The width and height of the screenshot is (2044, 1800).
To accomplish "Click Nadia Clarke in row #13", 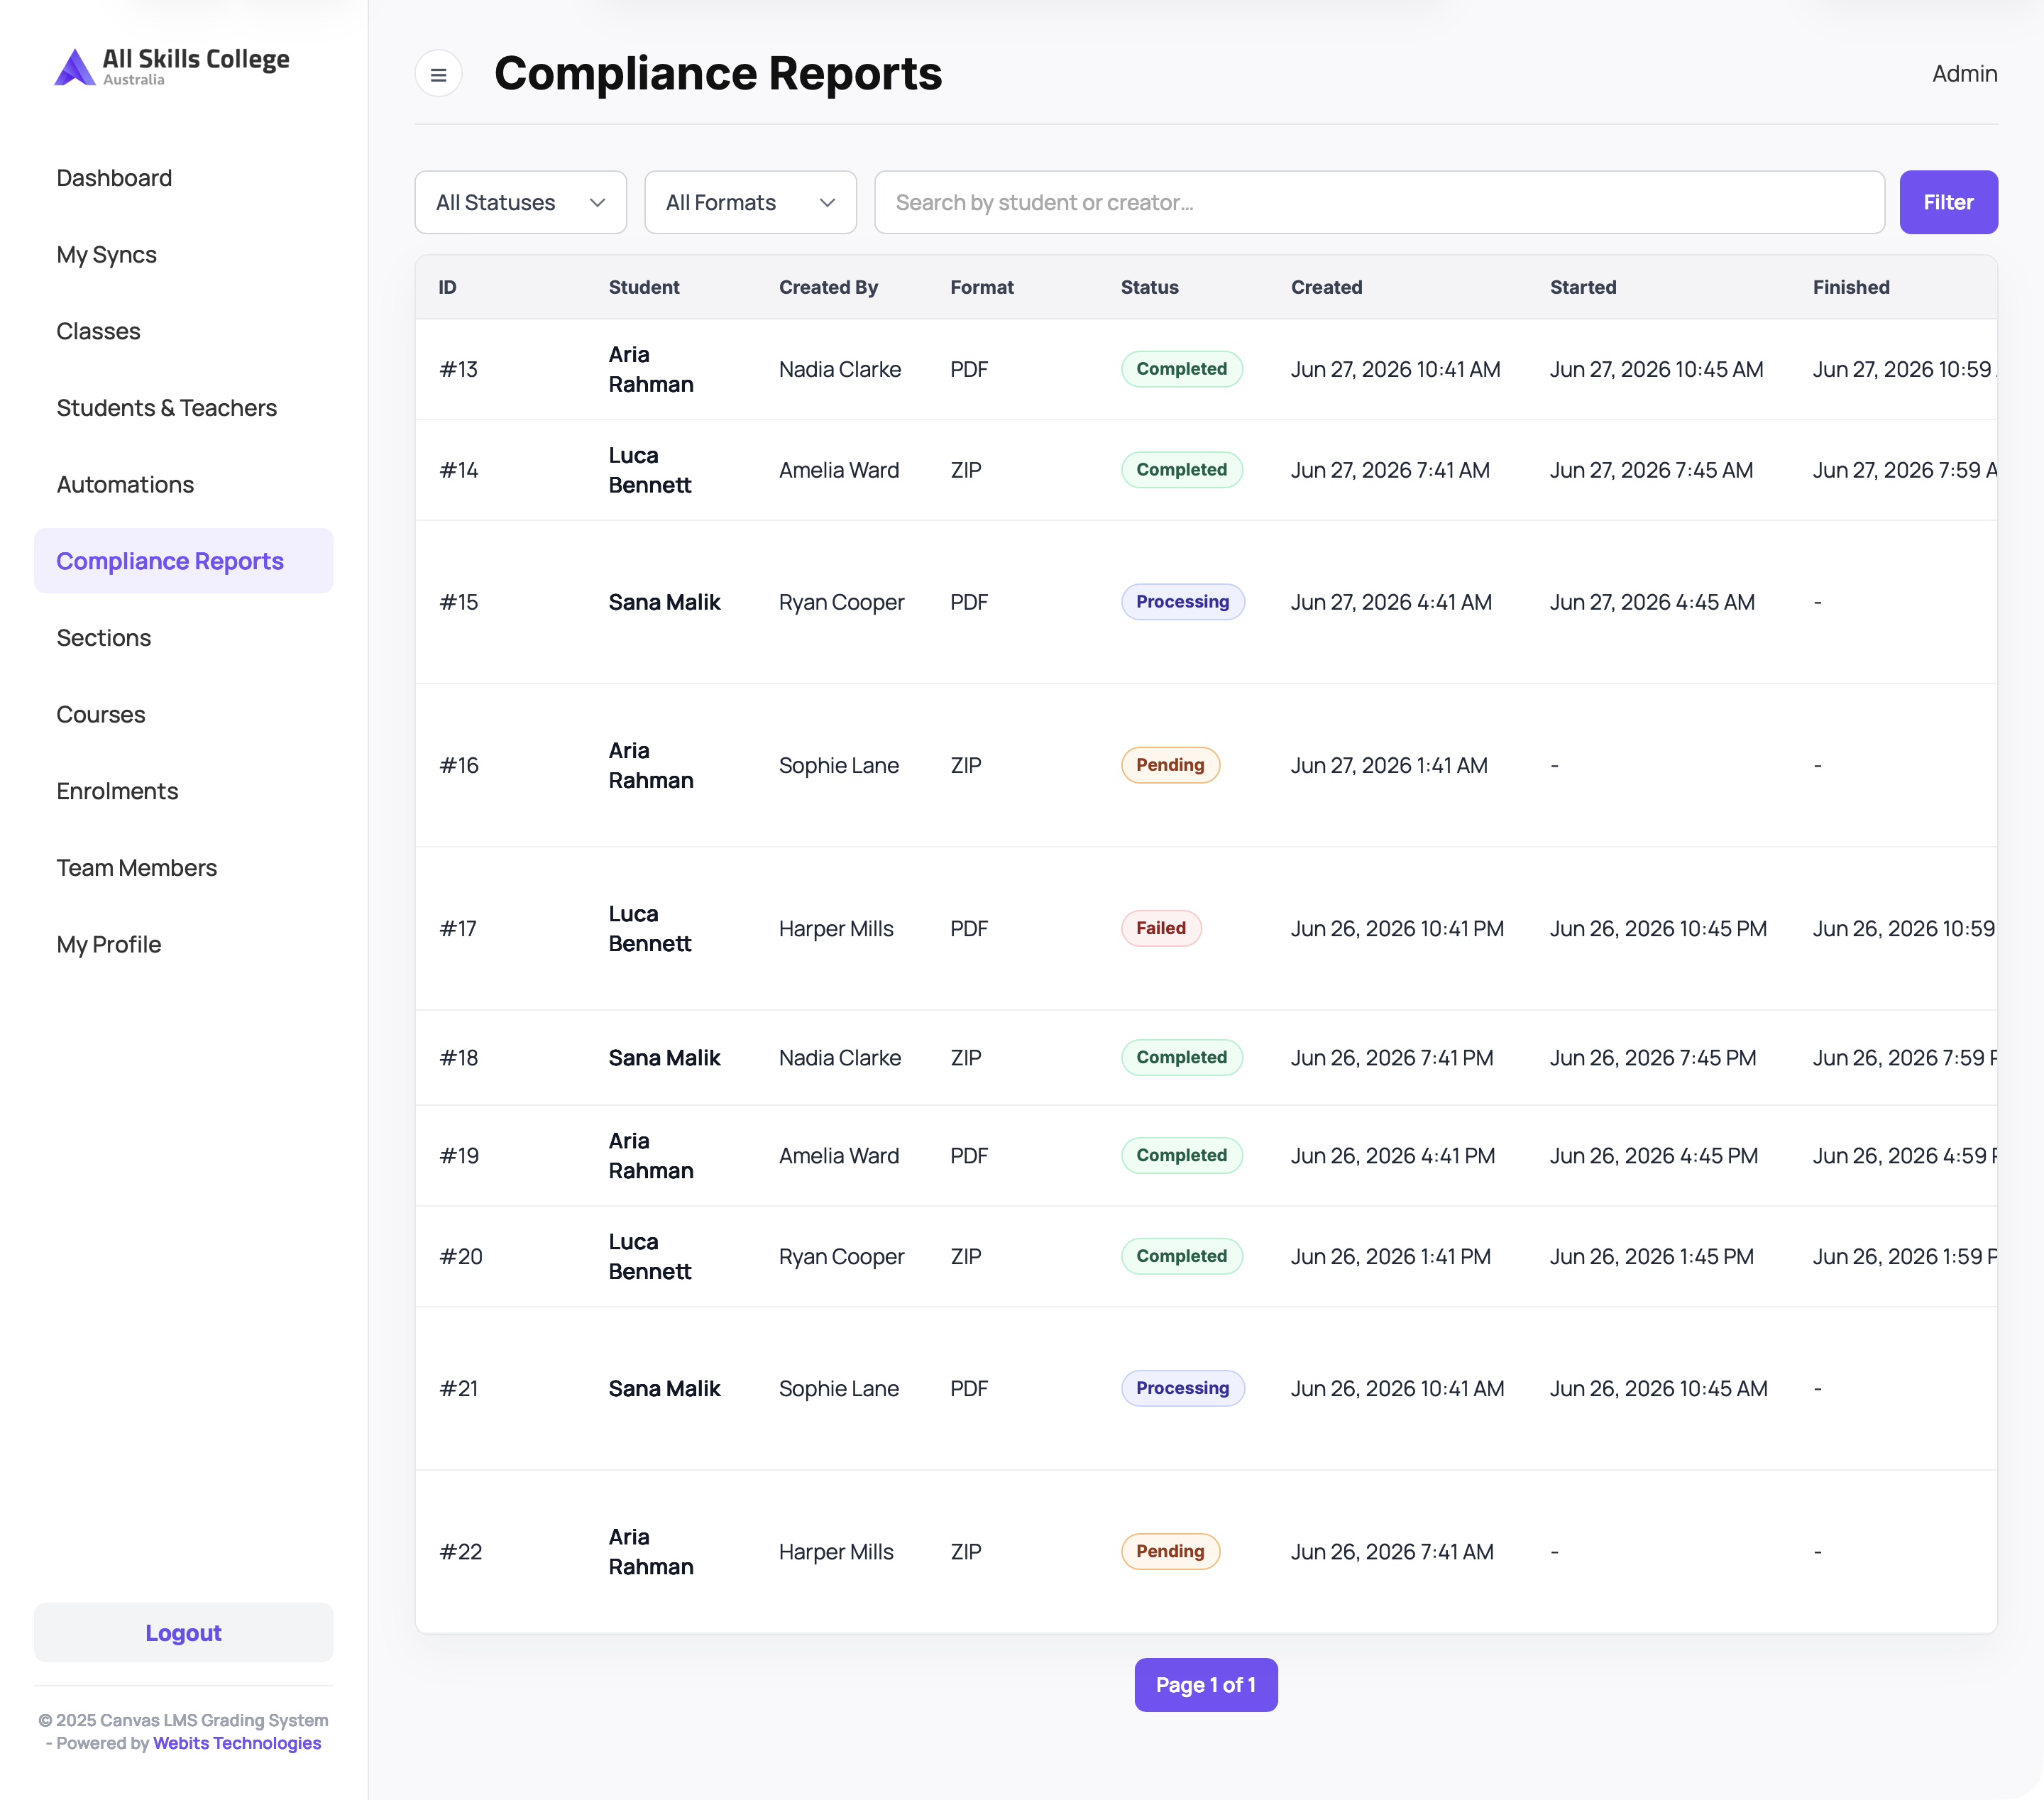I will (840, 369).
